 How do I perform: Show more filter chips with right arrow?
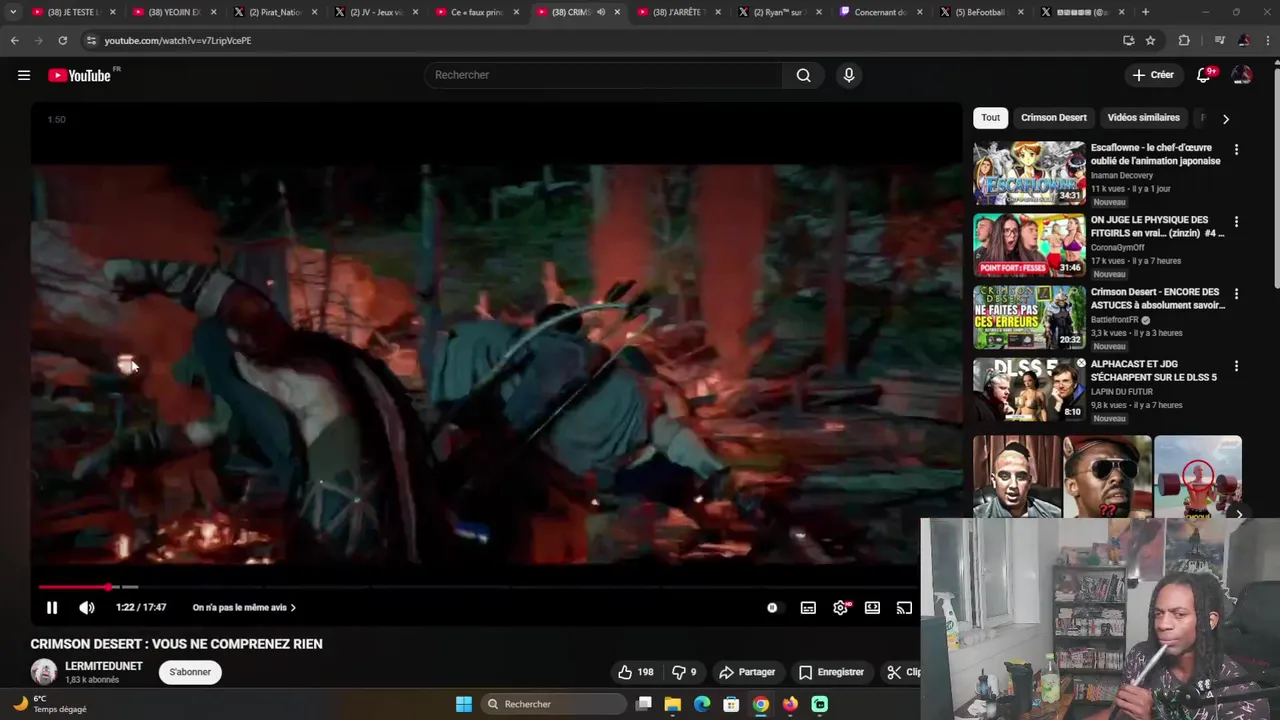click(1226, 119)
